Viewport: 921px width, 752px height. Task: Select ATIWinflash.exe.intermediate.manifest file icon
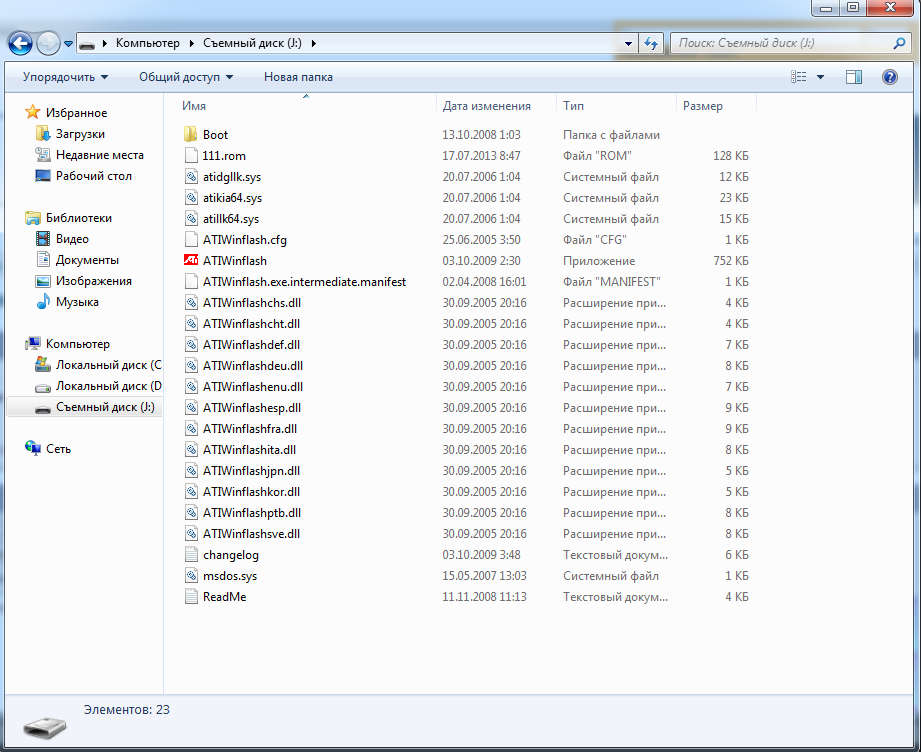coord(191,281)
